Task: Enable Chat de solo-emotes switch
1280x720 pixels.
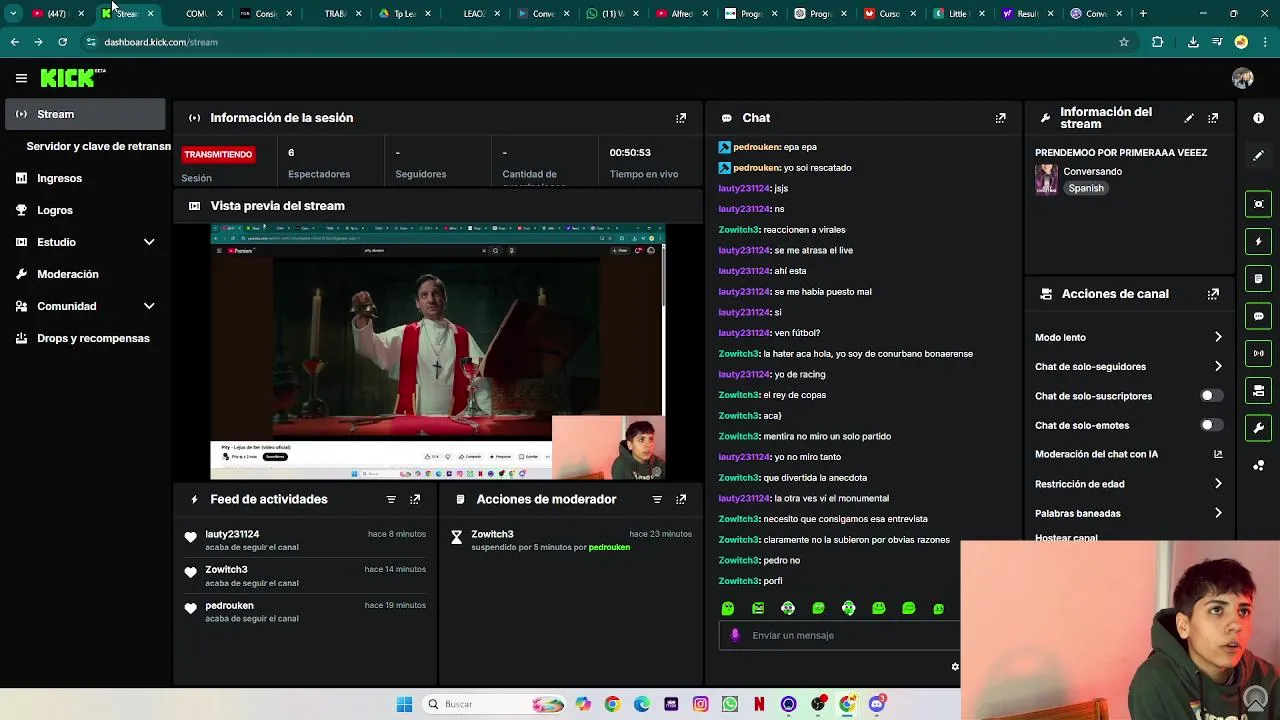Action: point(1211,425)
